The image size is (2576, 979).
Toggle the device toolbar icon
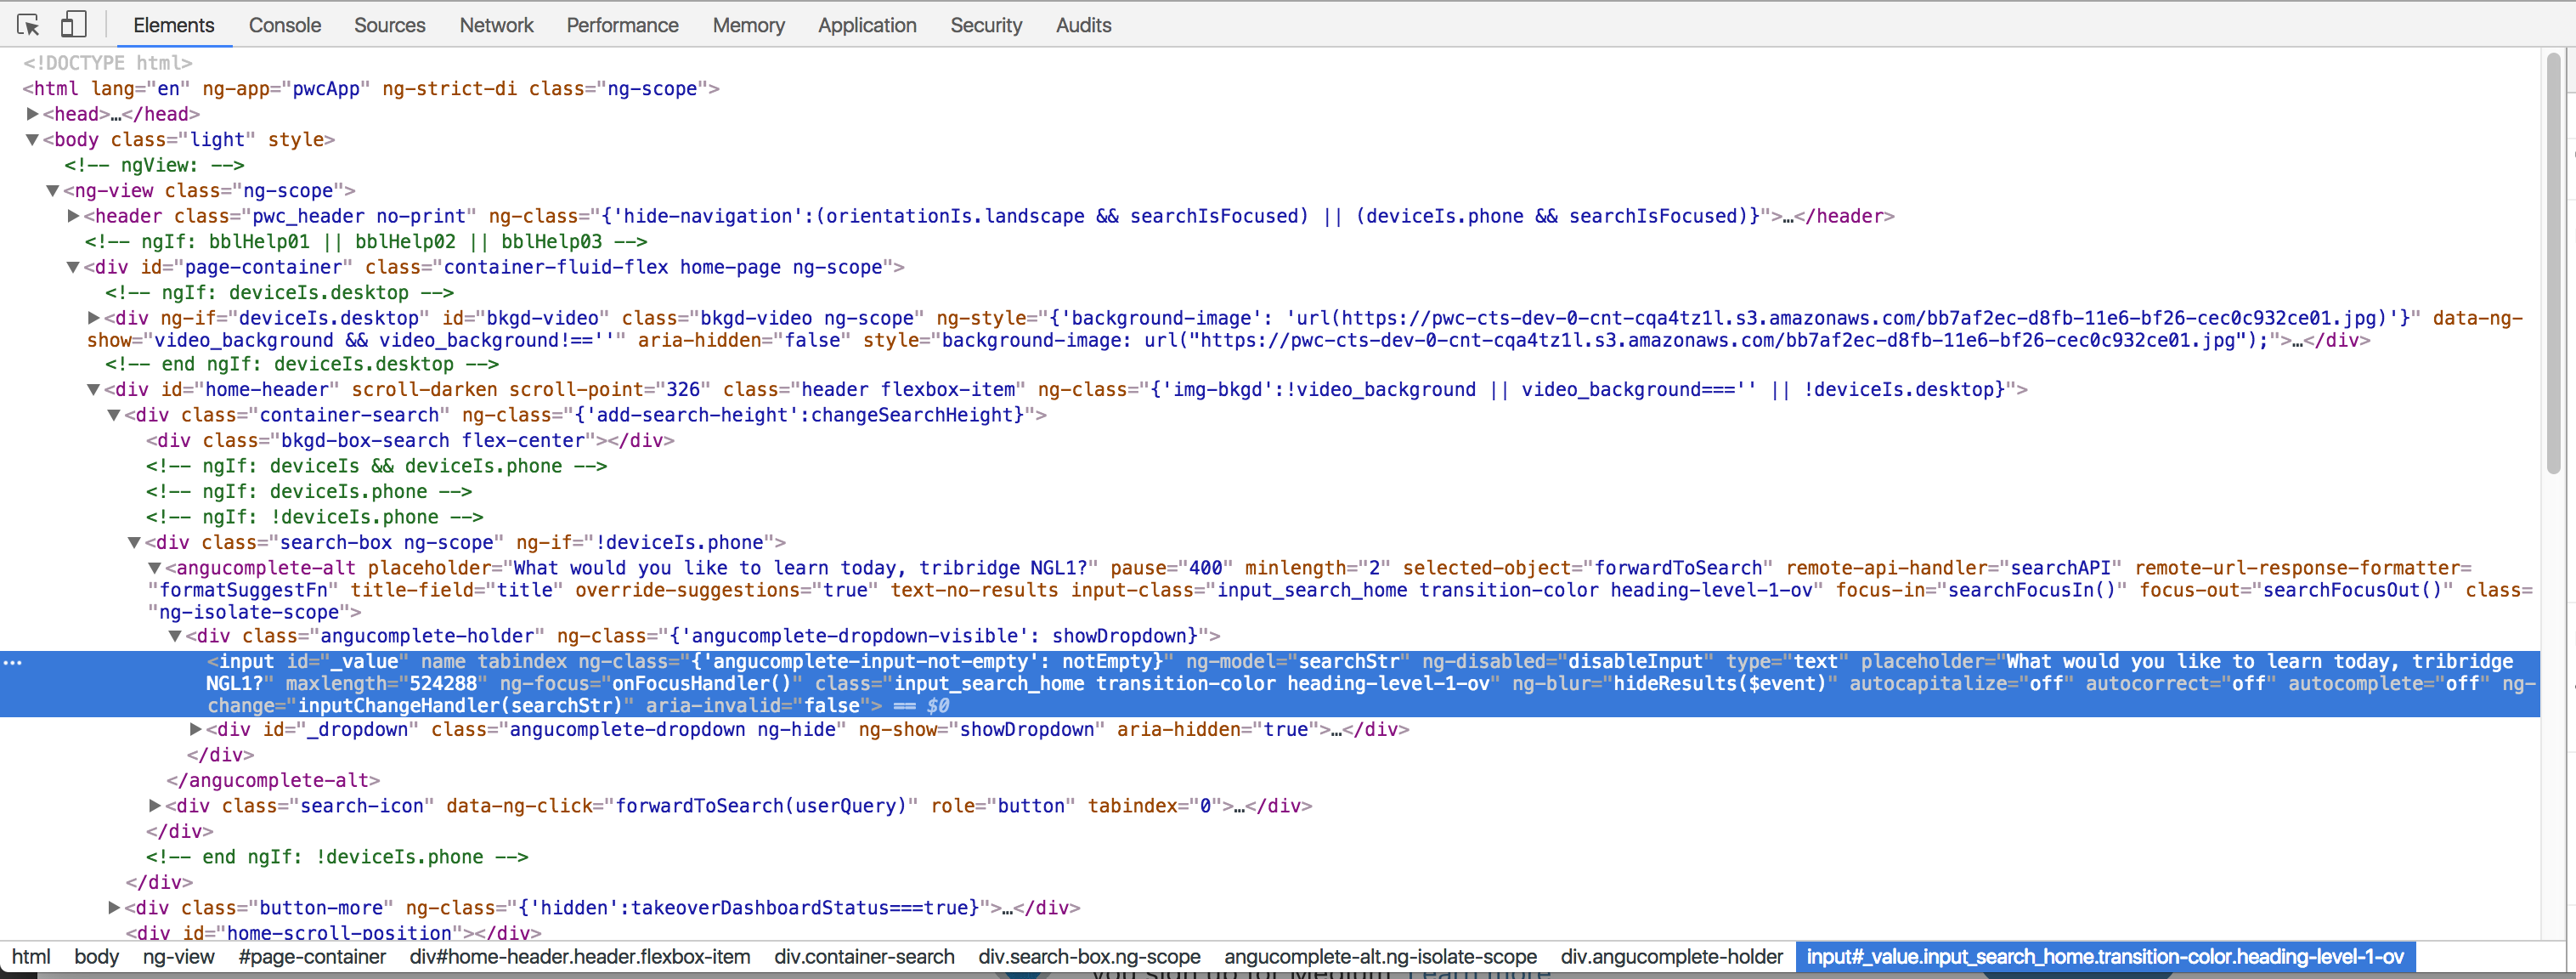coord(73,24)
